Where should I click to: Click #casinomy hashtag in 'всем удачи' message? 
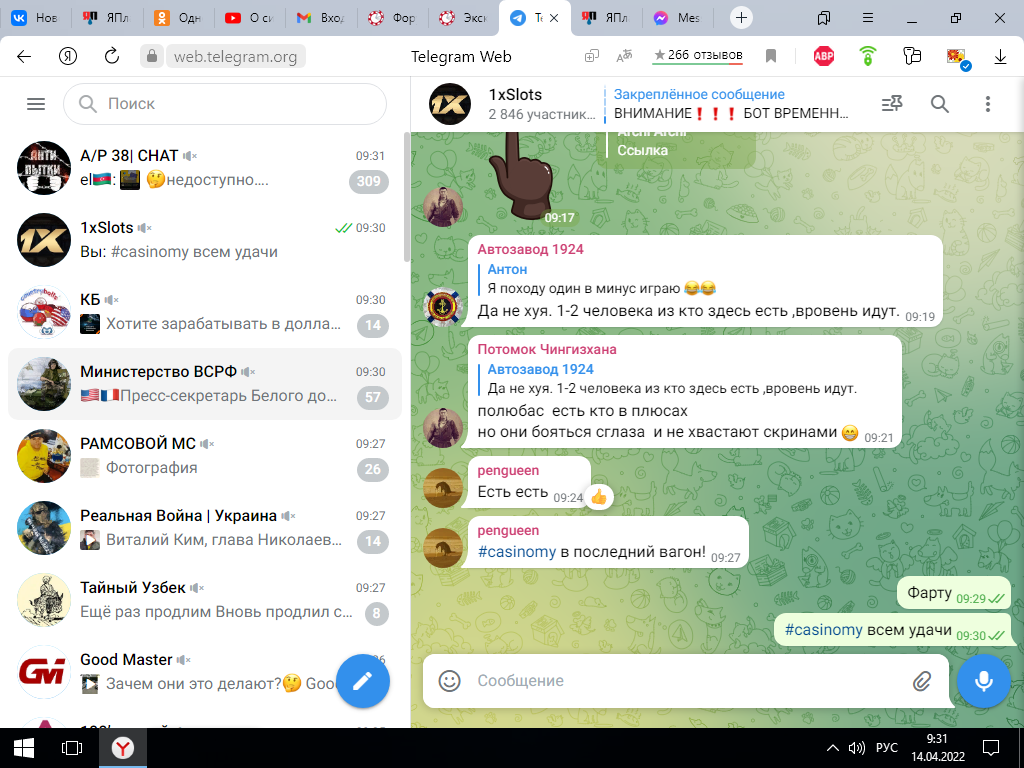[824, 630]
